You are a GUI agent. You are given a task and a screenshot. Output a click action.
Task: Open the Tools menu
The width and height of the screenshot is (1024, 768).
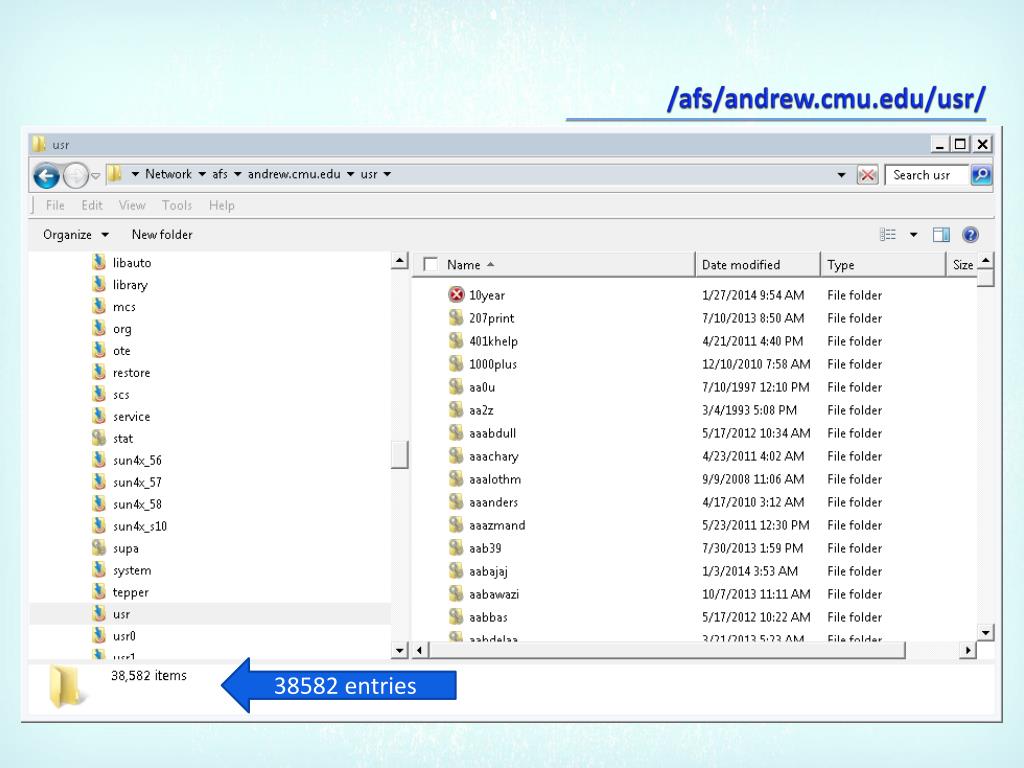click(177, 205)
